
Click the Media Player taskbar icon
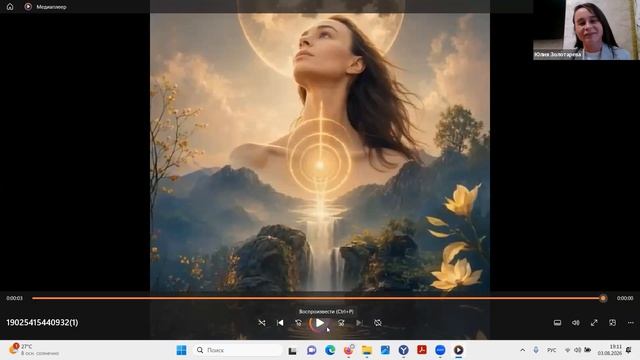click(x=458, y=350)
